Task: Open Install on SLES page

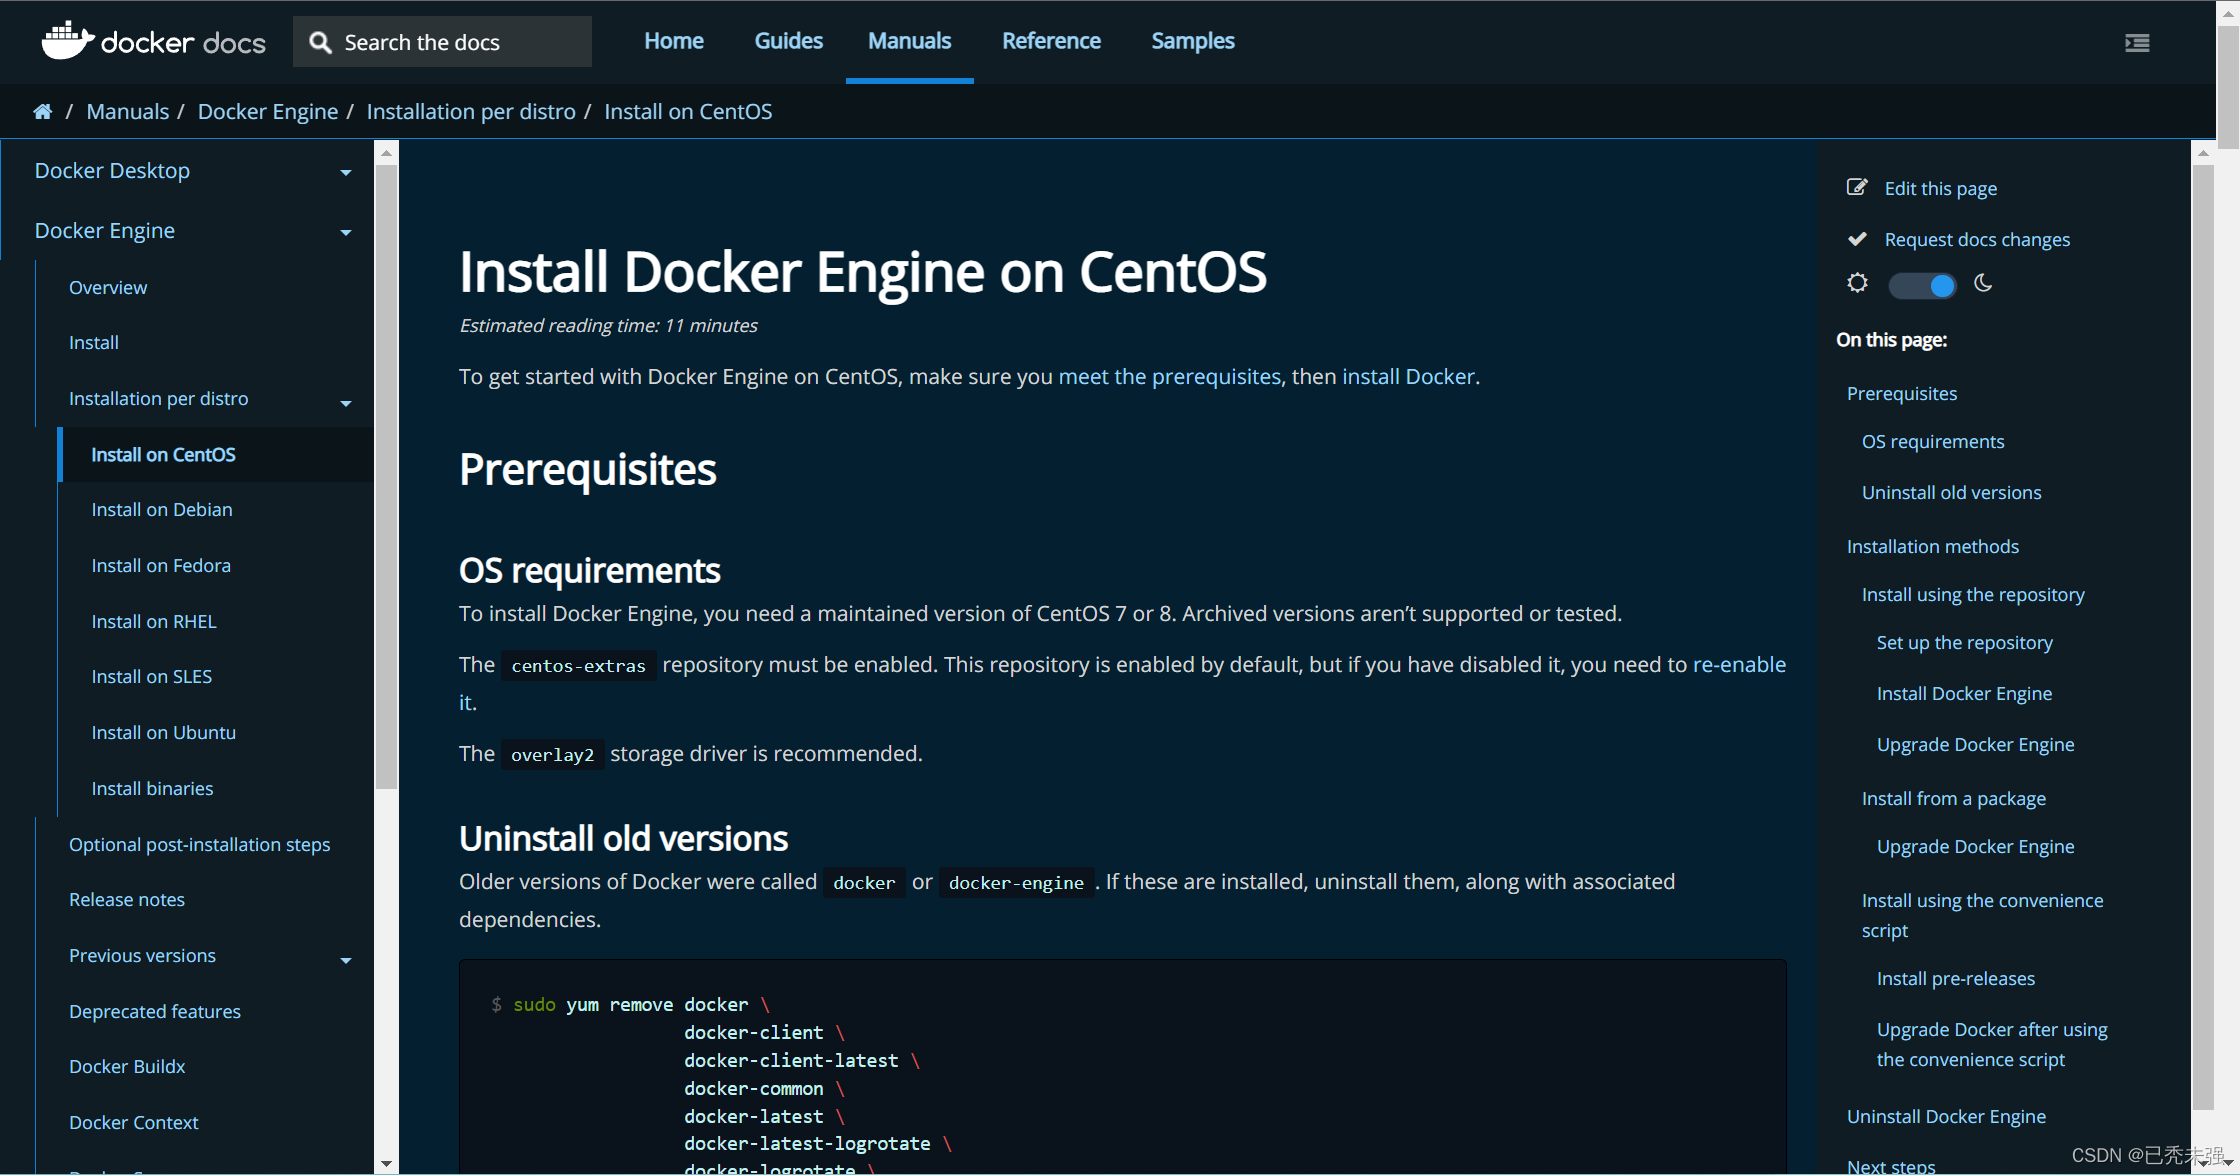Action: [152, 676]
